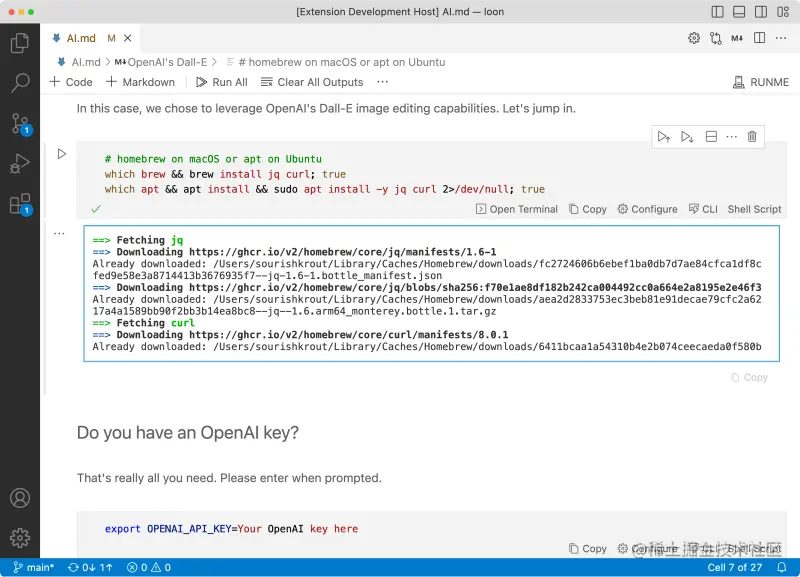Open the Customize Layout icon

783,12
